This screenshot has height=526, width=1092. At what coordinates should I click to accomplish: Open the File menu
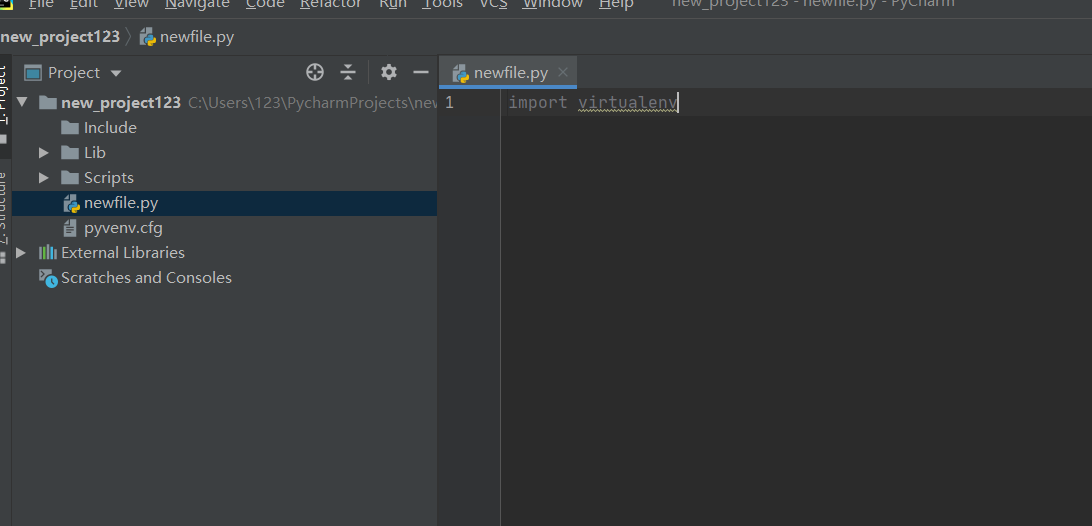(41, 3)
